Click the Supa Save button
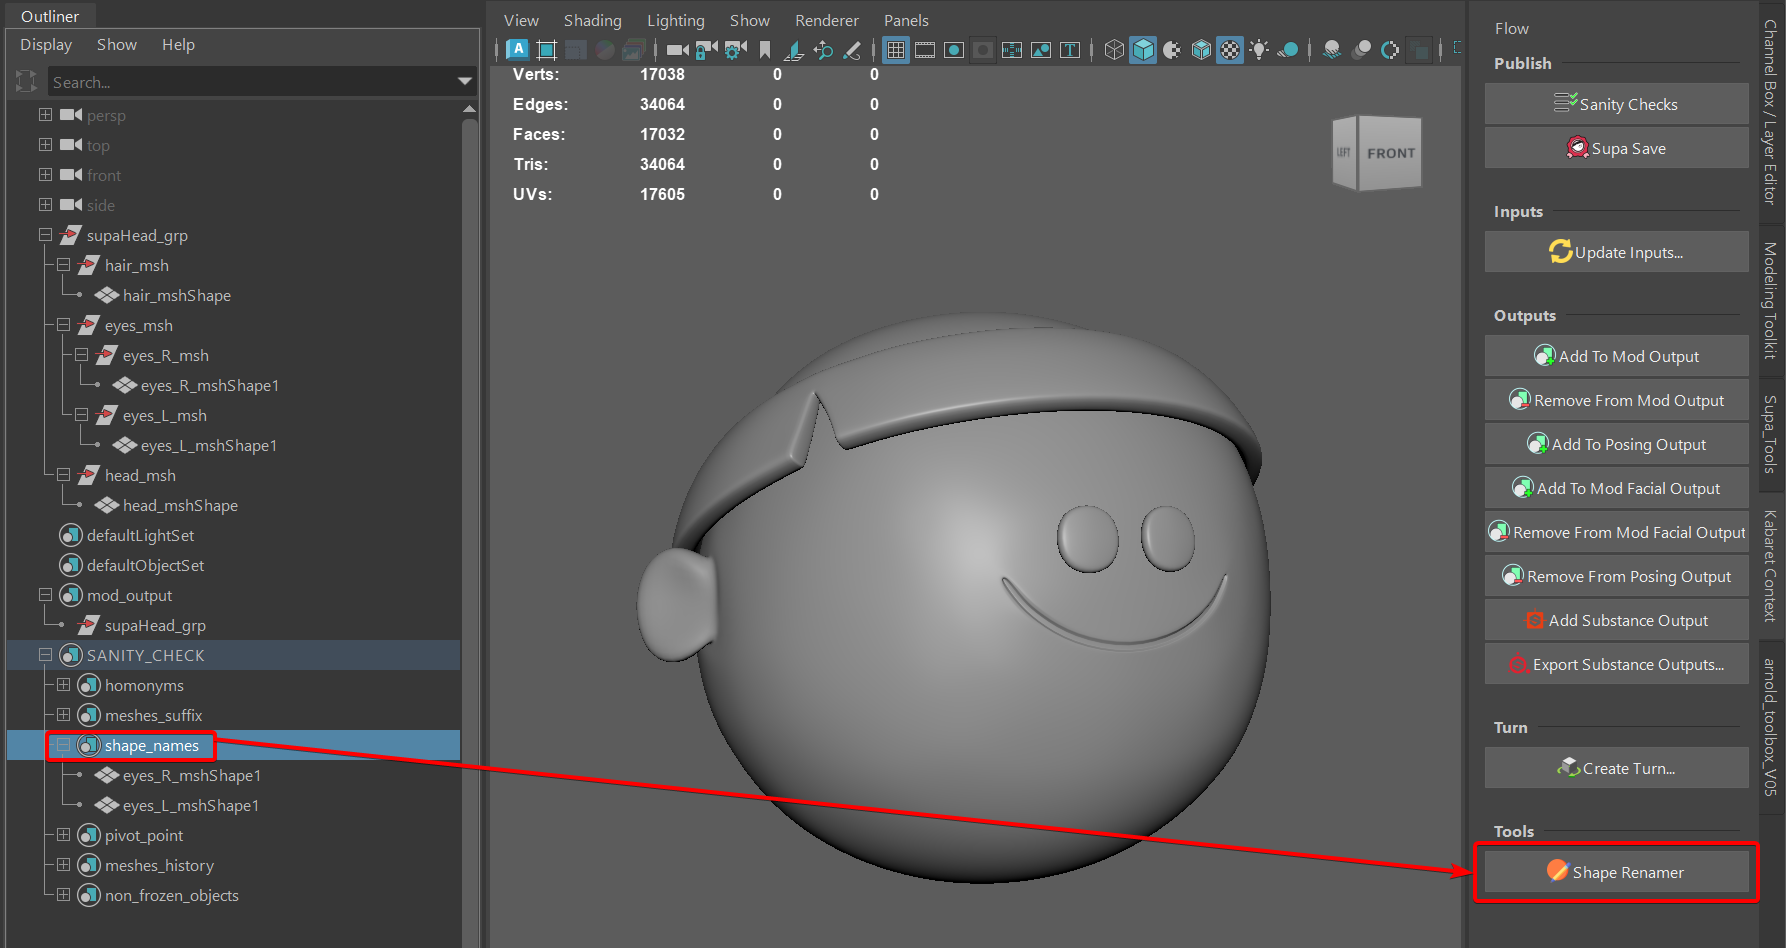Viewport: 1786px width, 948px height. (1616, 148)
